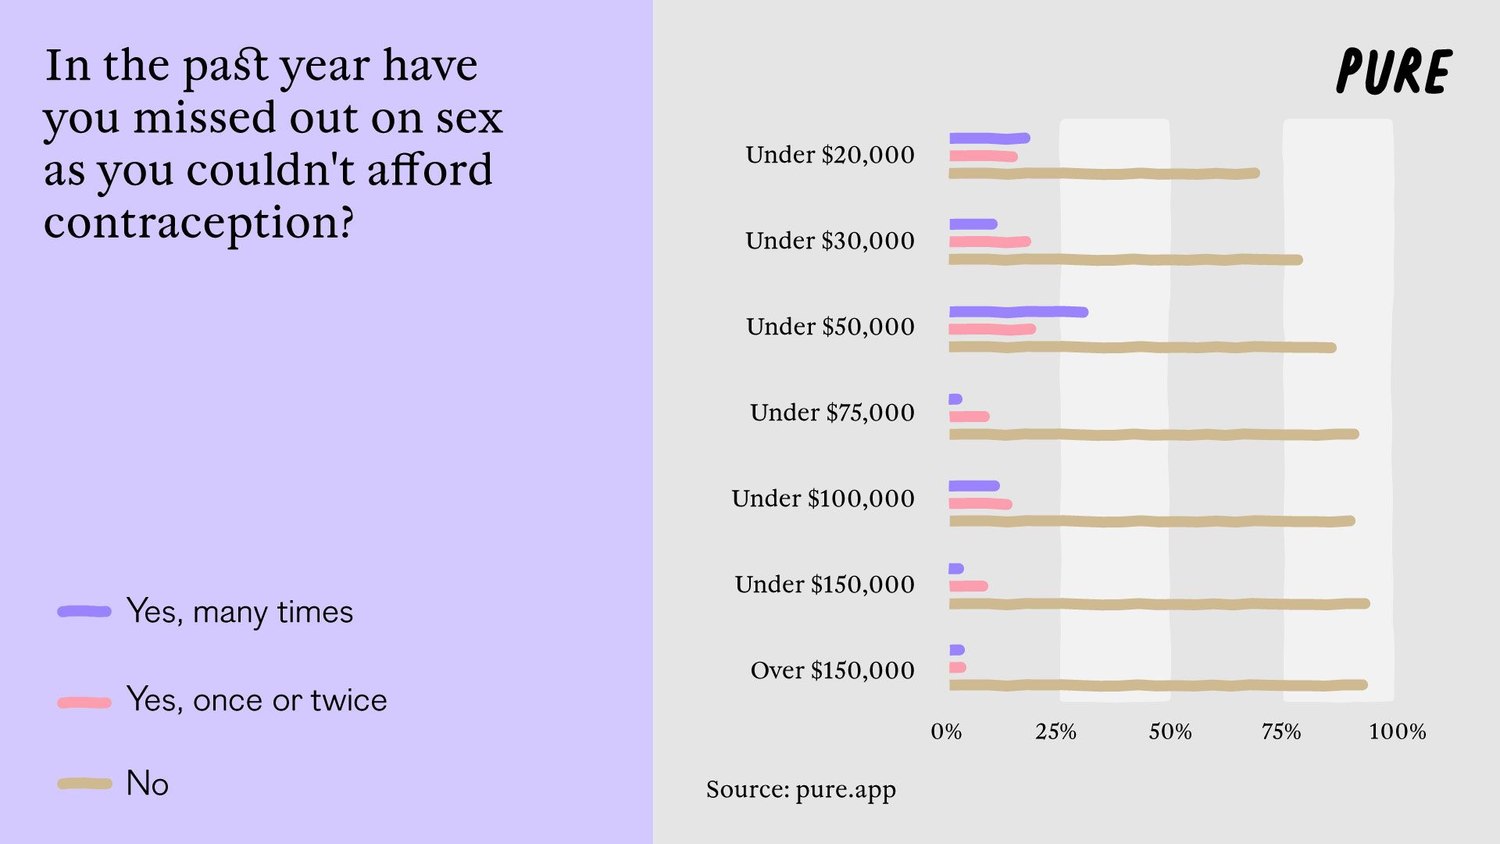Click the purple 'Yes, many times' legend swatch

84,611
